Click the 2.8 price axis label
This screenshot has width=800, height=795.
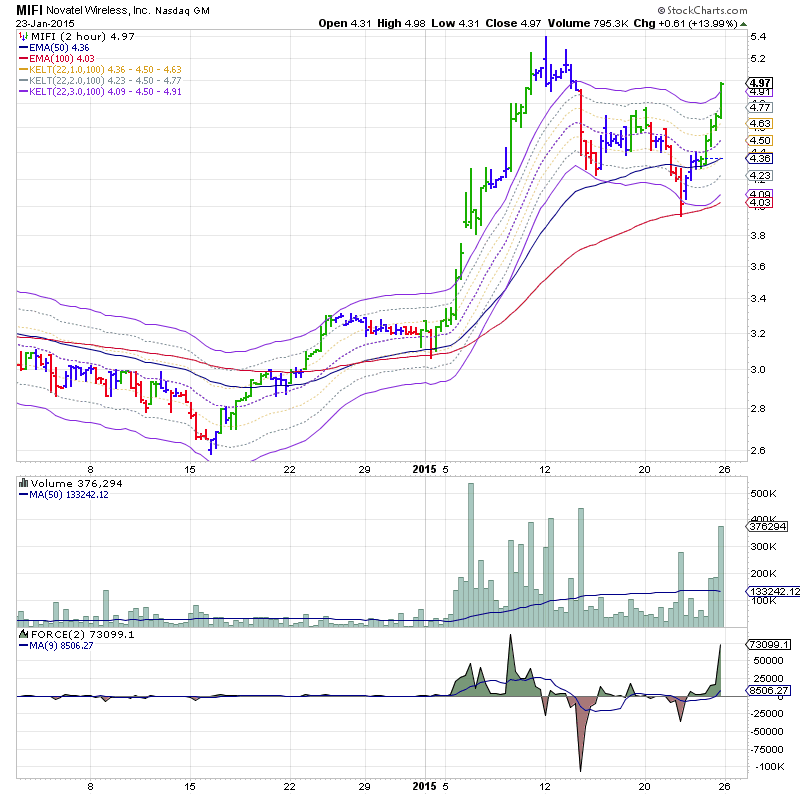758,409
